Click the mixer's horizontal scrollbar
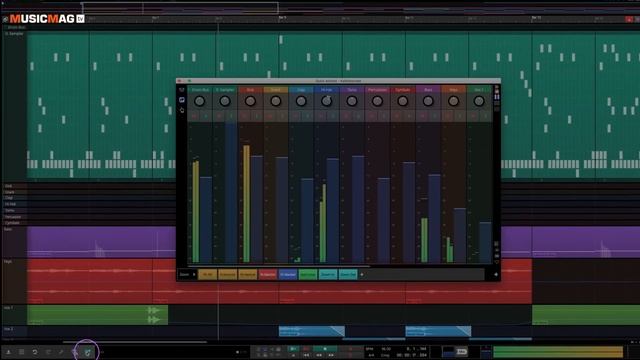The width and height of the screenshot is (640, 360). tap(278, 266)
